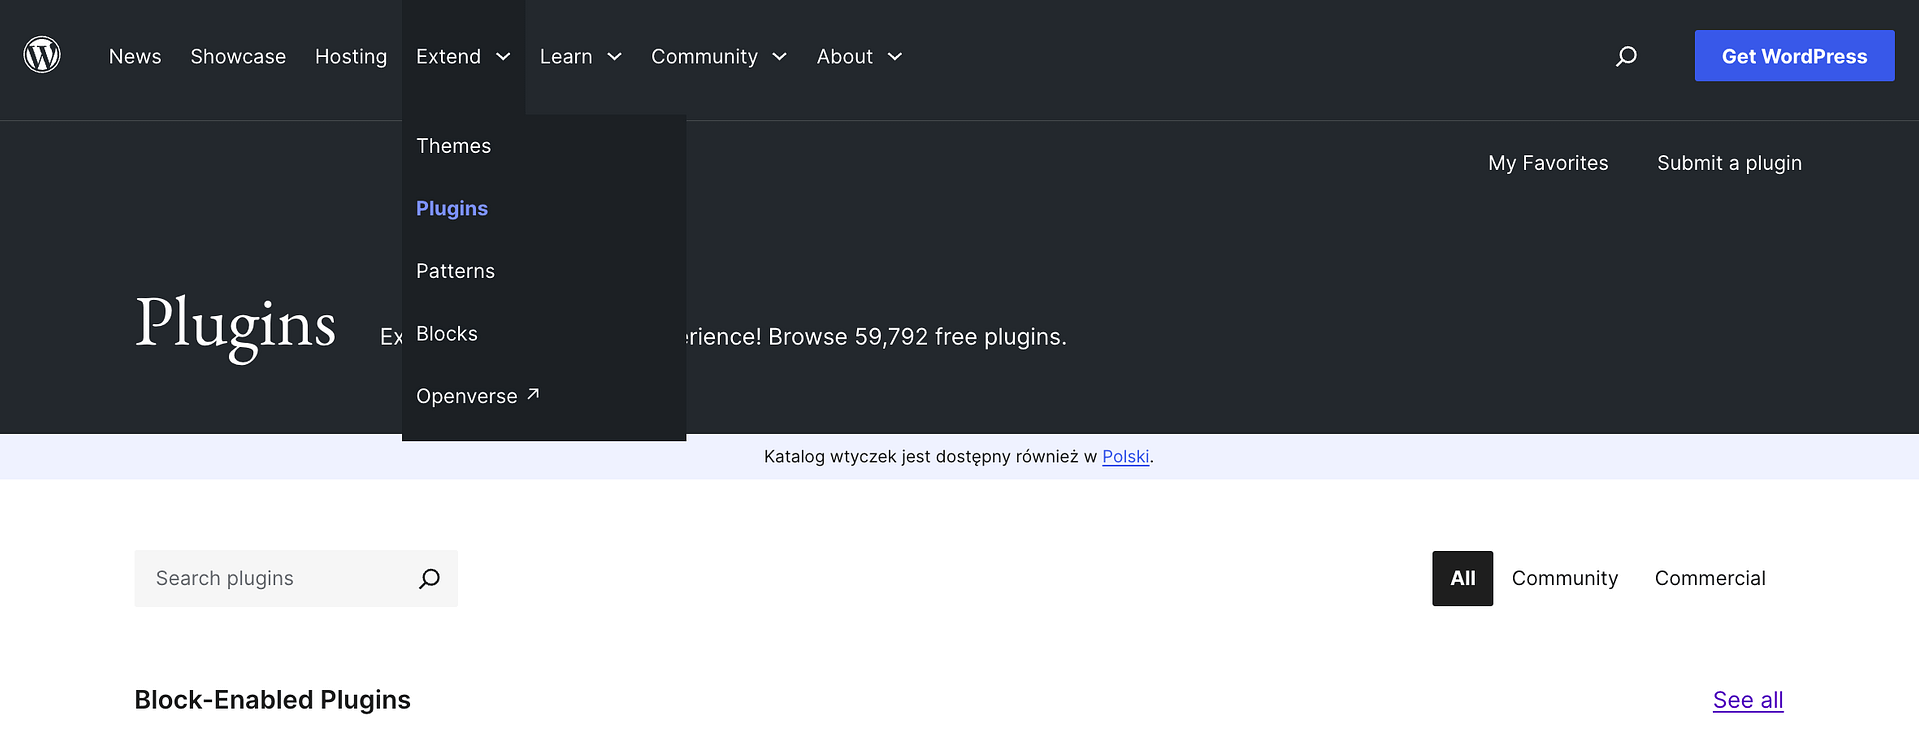Select Plugins in the Extend submenu
This screenshot has height=746, width=1919.
point(452,208)
